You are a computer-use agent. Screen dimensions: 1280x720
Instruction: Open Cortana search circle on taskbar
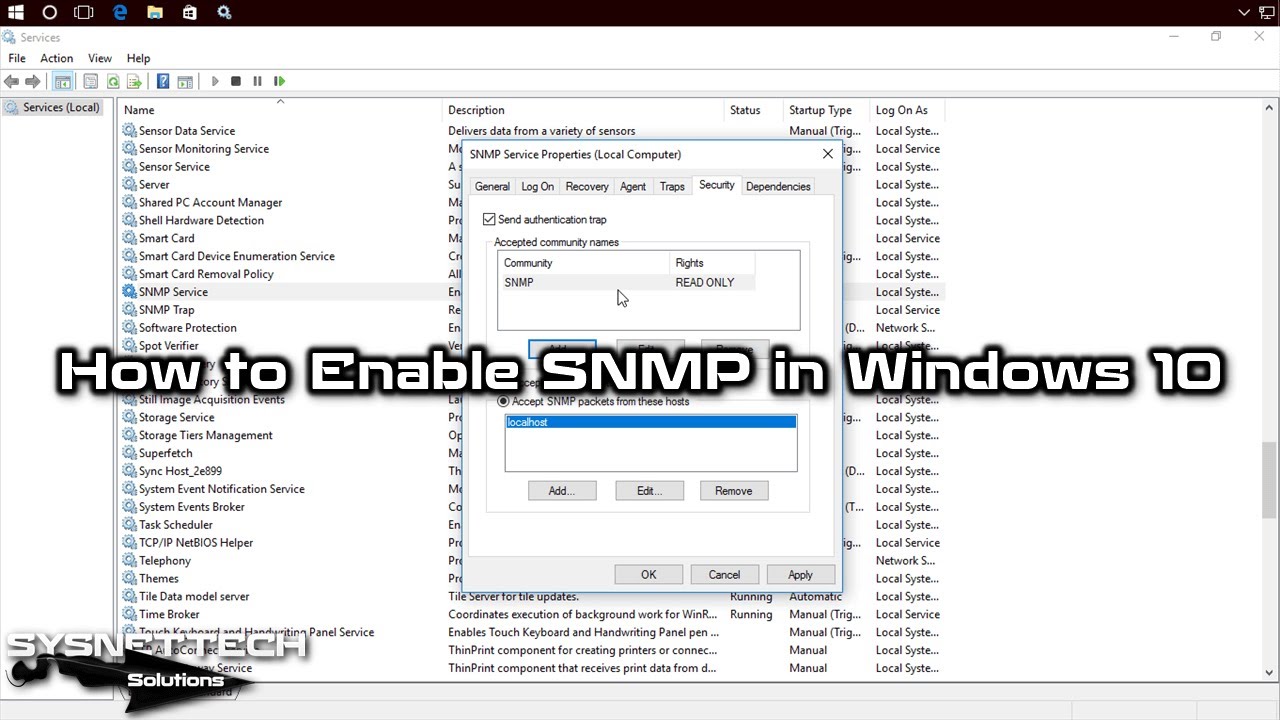pos(50,12)
